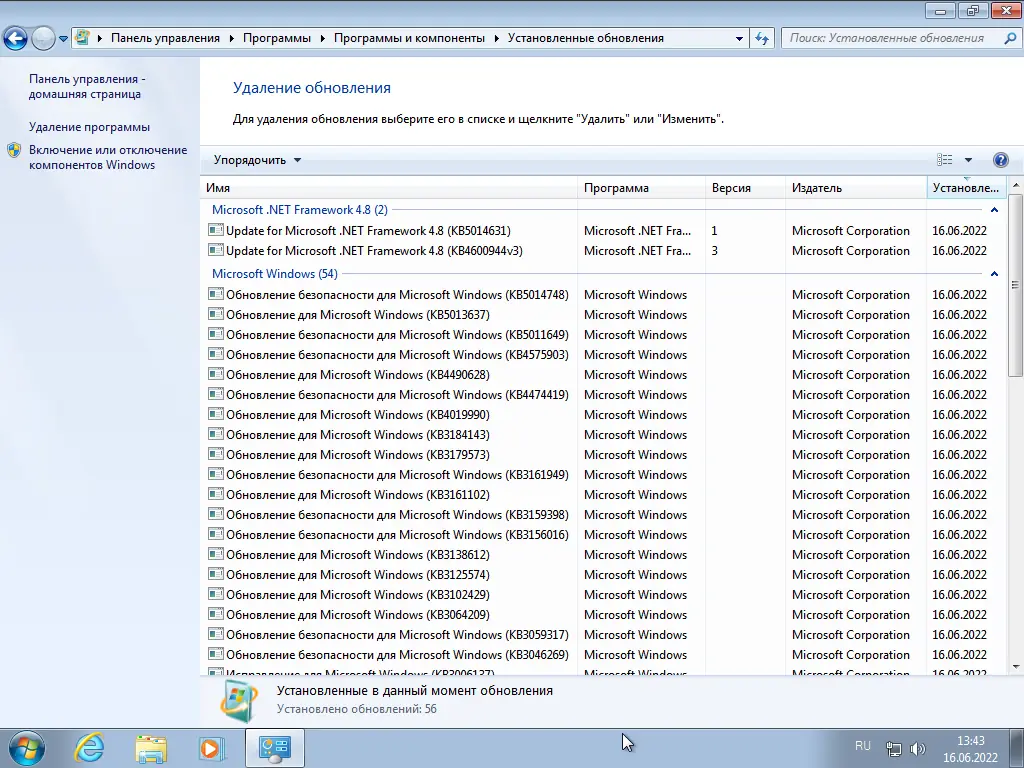Launch Internet Explorer from taskbar
This screenshot has height=768, width=1024.
(89, 748)
